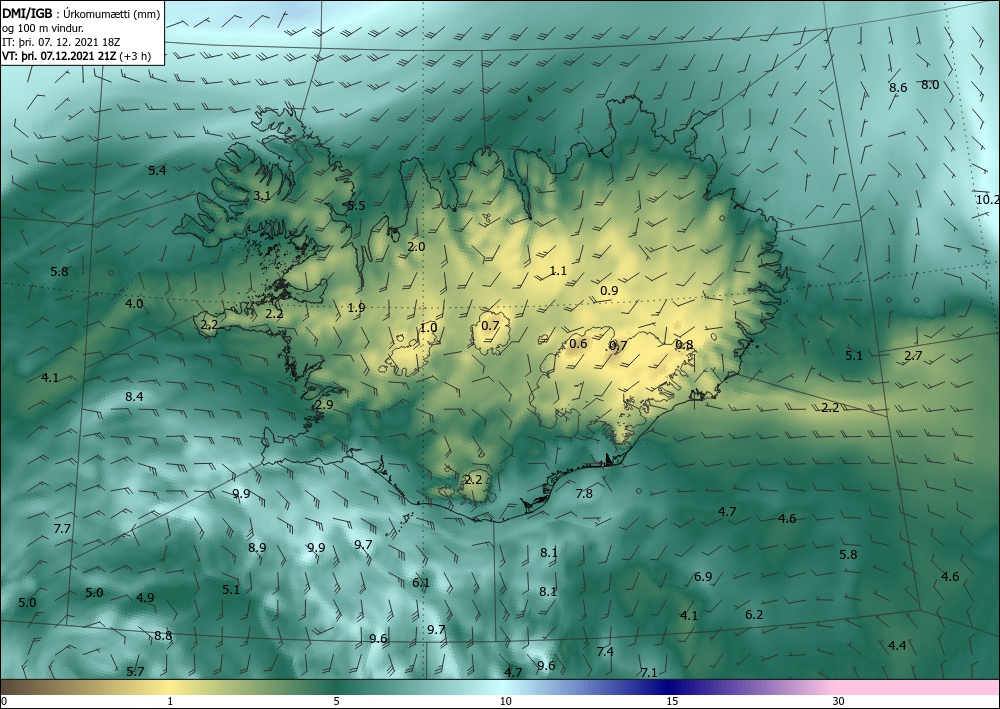Click the title line "DMI/IGB : Úrkomumætti (mm)"
1000x709 pixels.
tap(81, 13)
